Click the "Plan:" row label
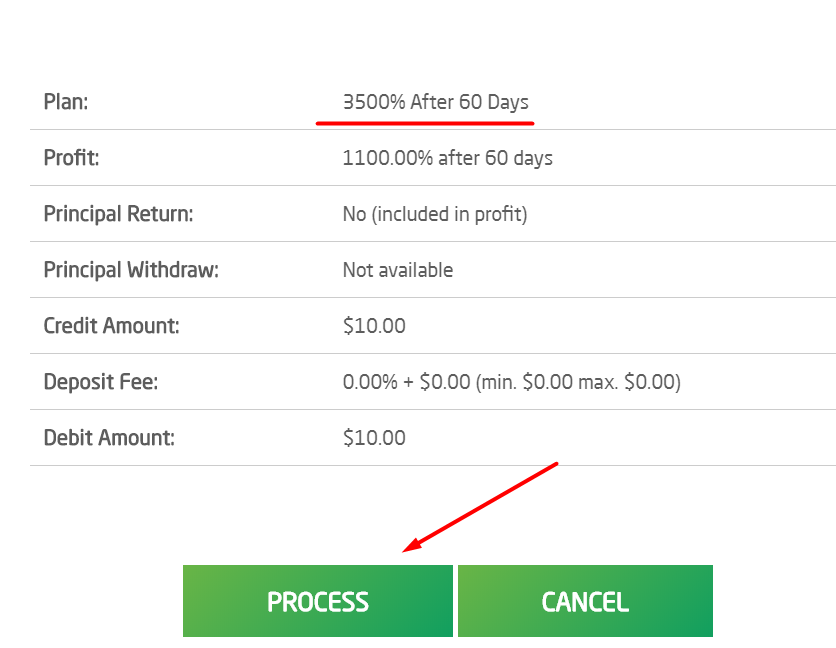 (x=66, y=102)
